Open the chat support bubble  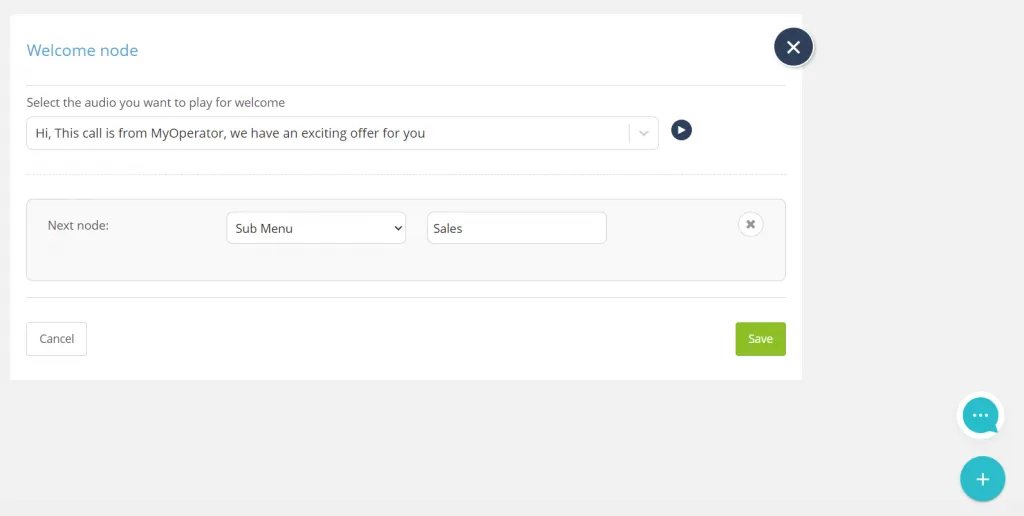(980, 415)
